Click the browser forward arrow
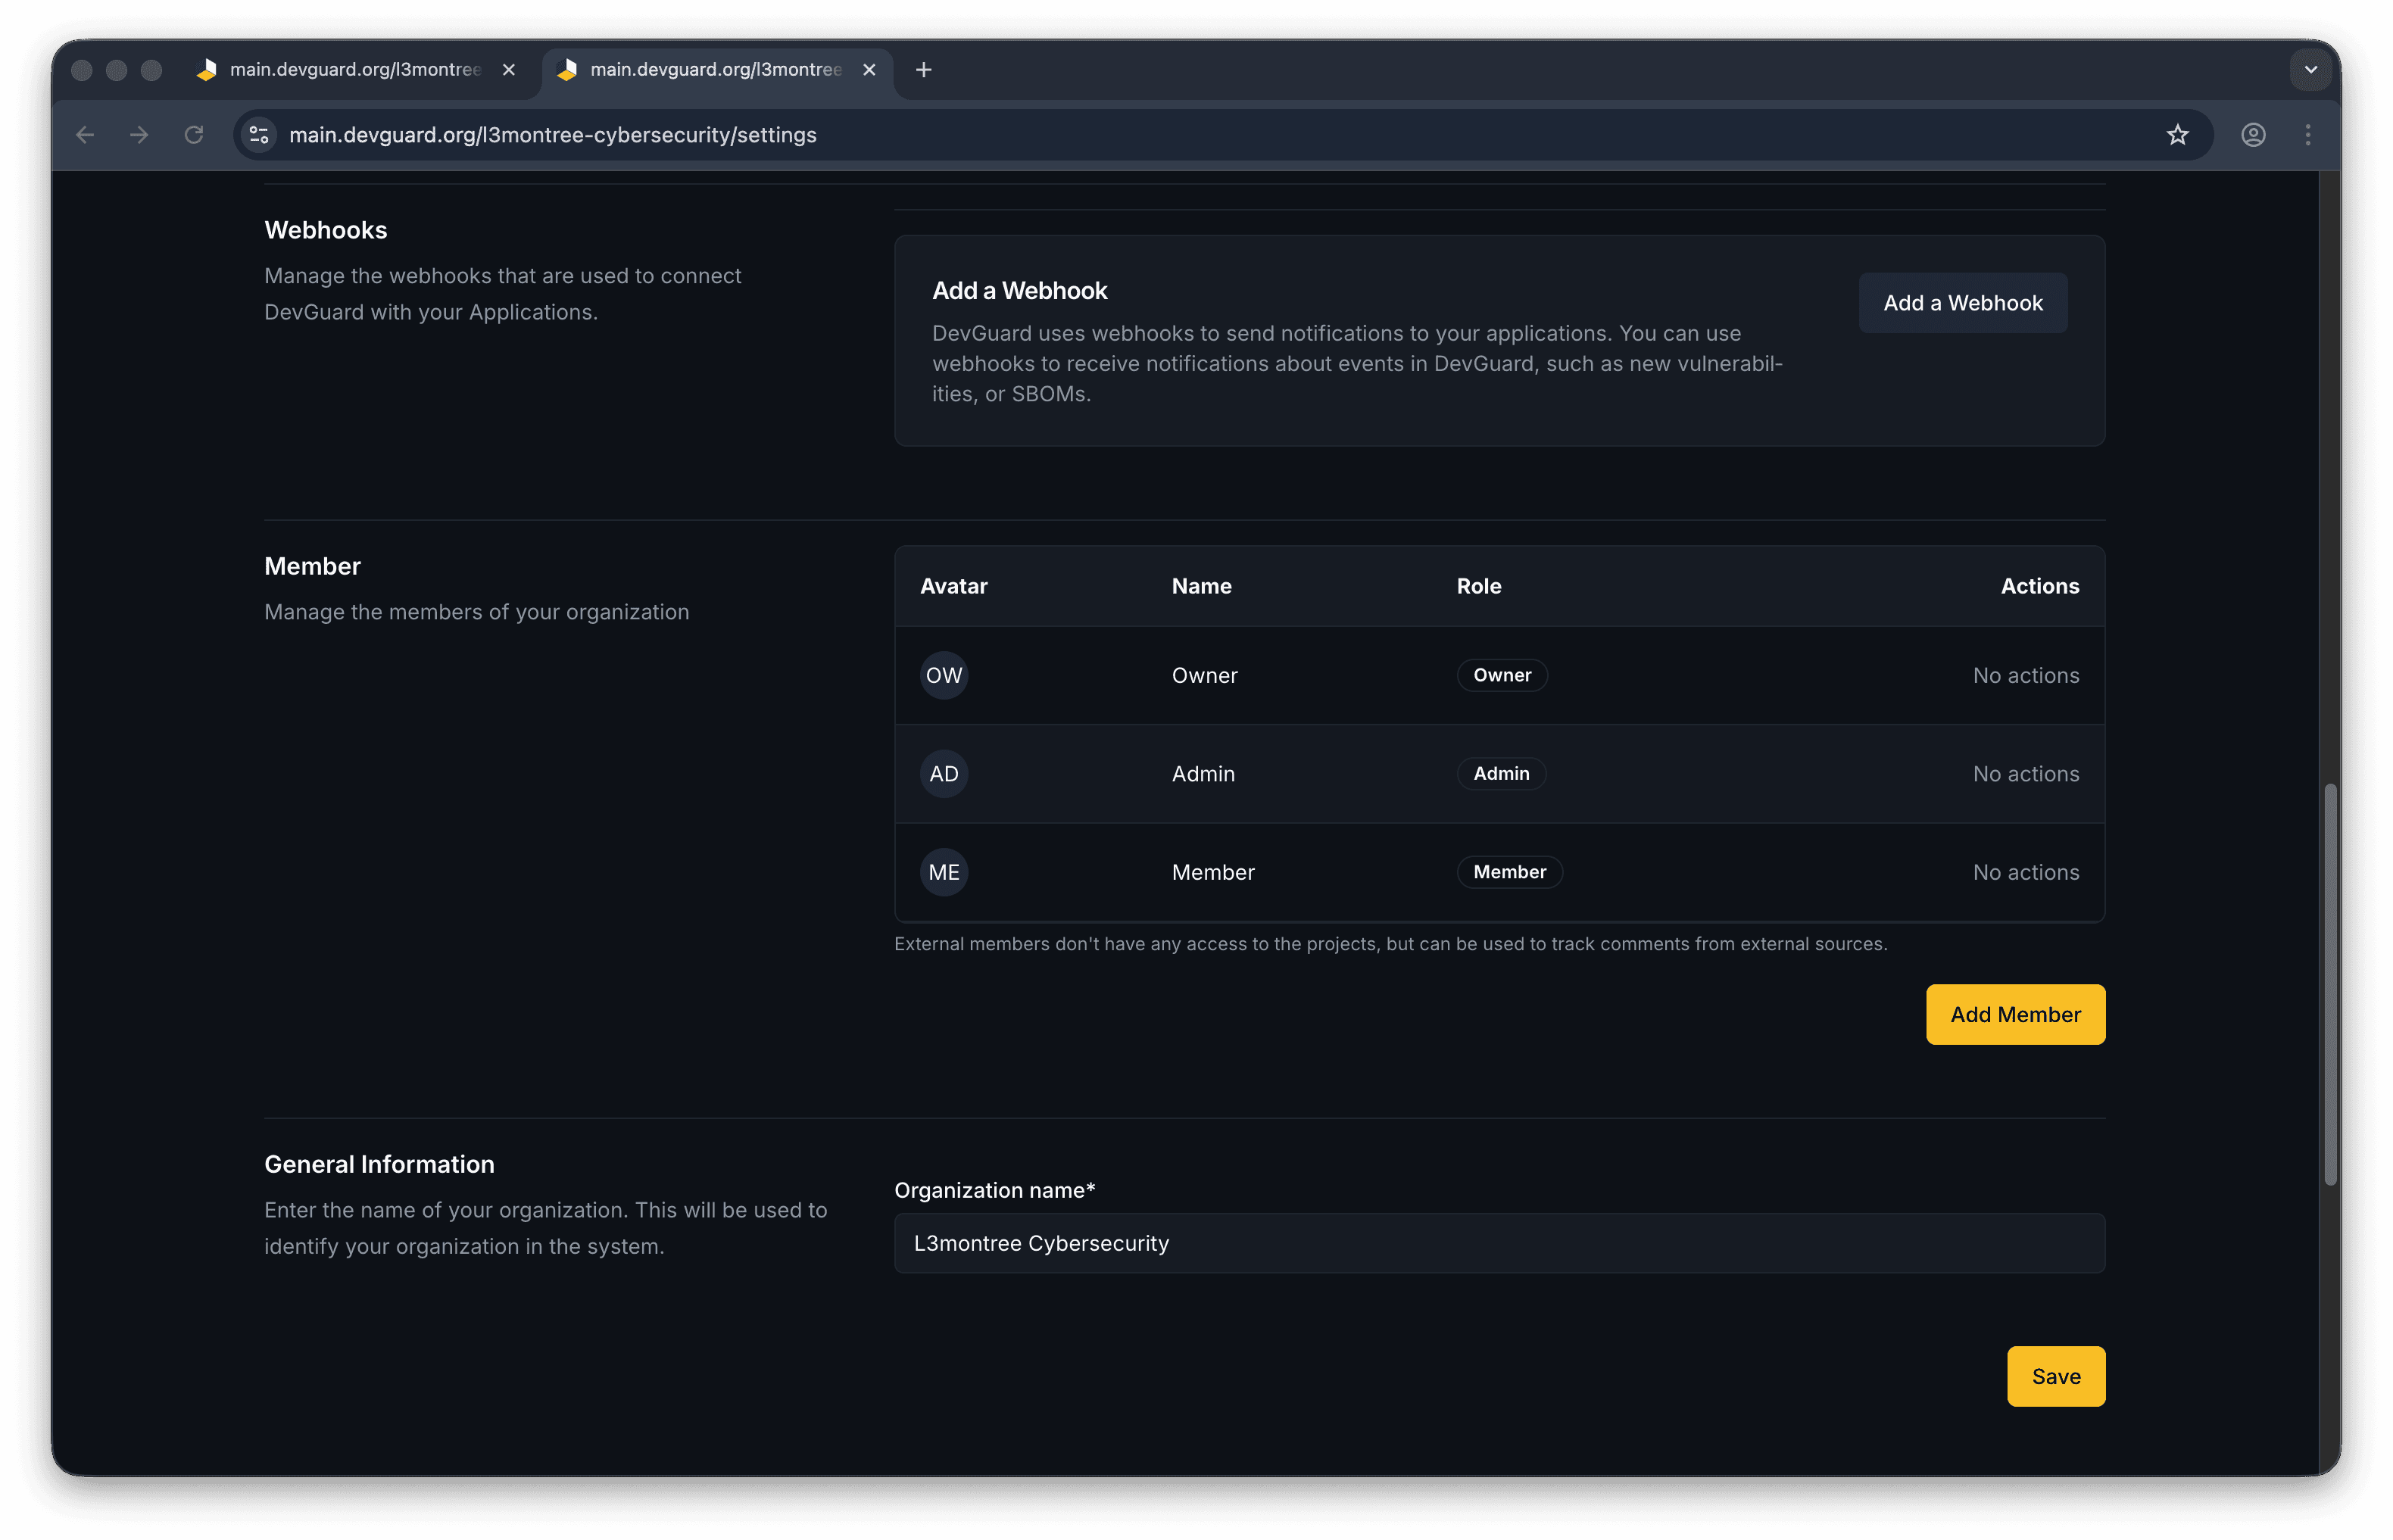 tap(139, 135)
